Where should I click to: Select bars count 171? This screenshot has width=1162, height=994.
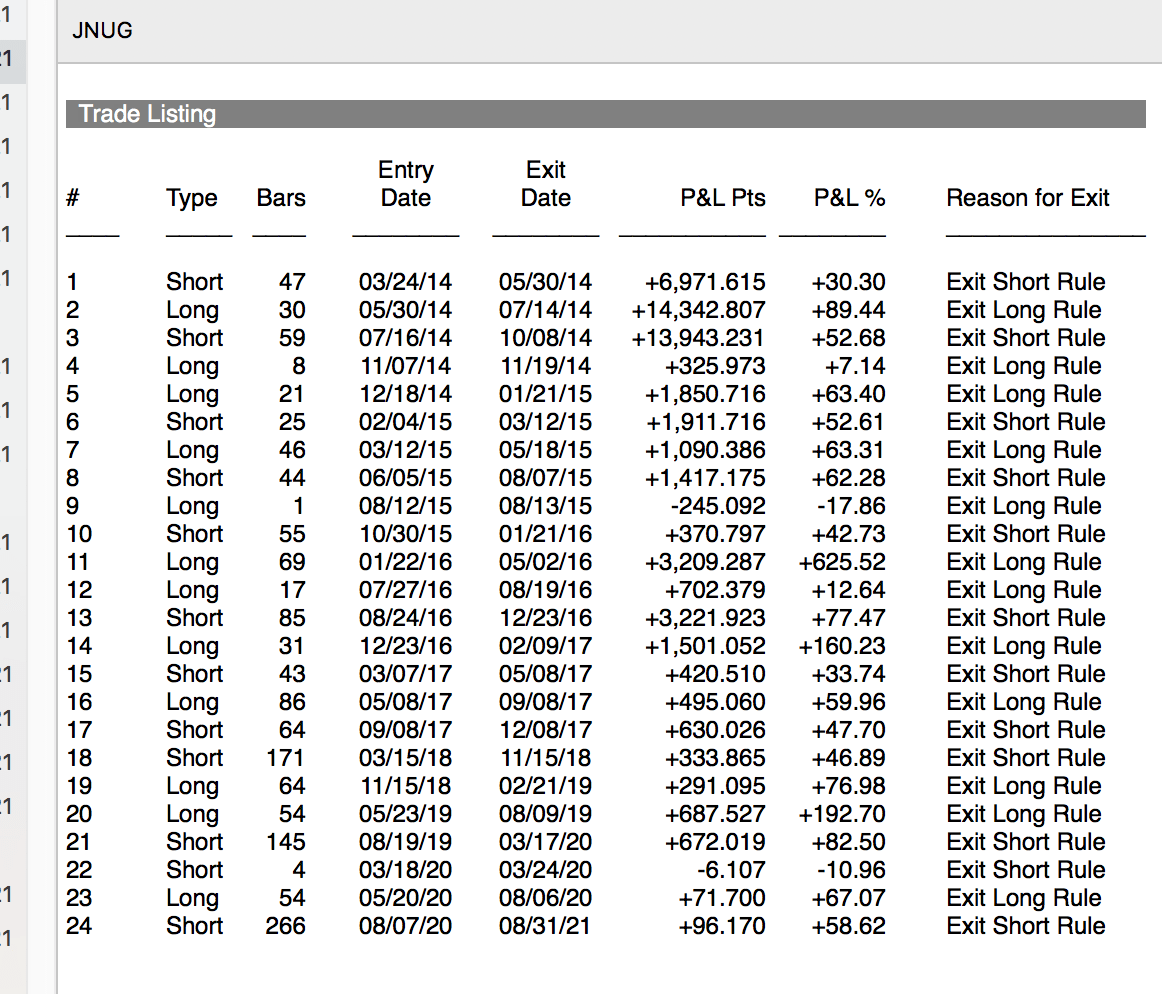click(x=285, y=758)
